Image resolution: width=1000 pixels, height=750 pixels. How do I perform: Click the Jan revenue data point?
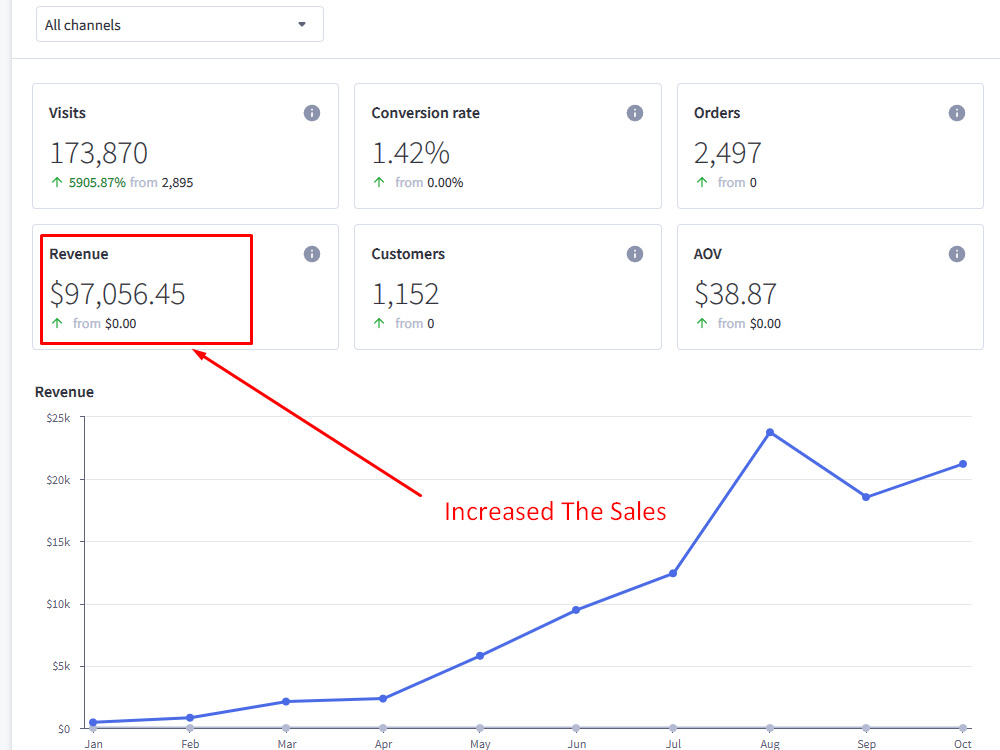point(93,722)
